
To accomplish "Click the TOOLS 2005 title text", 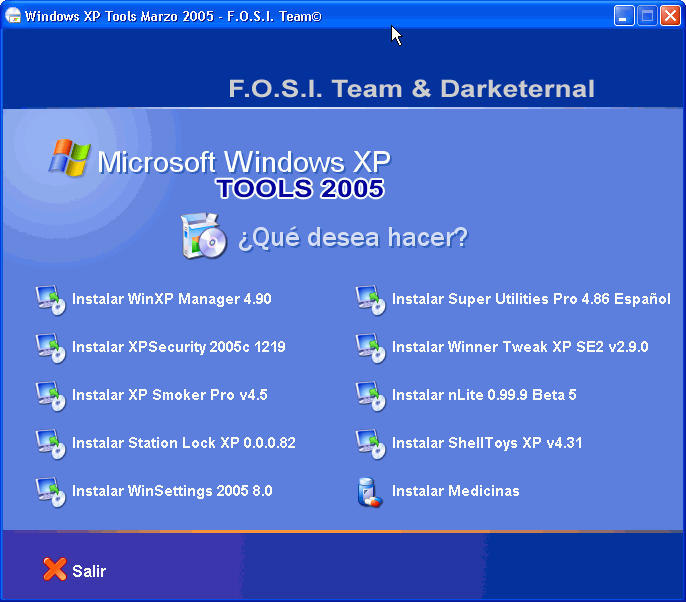I will coord(300,189).
